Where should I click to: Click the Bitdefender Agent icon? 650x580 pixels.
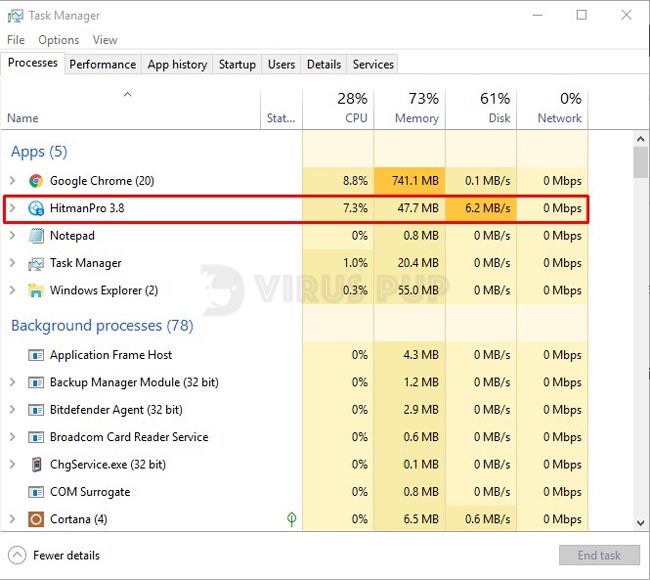36,410
